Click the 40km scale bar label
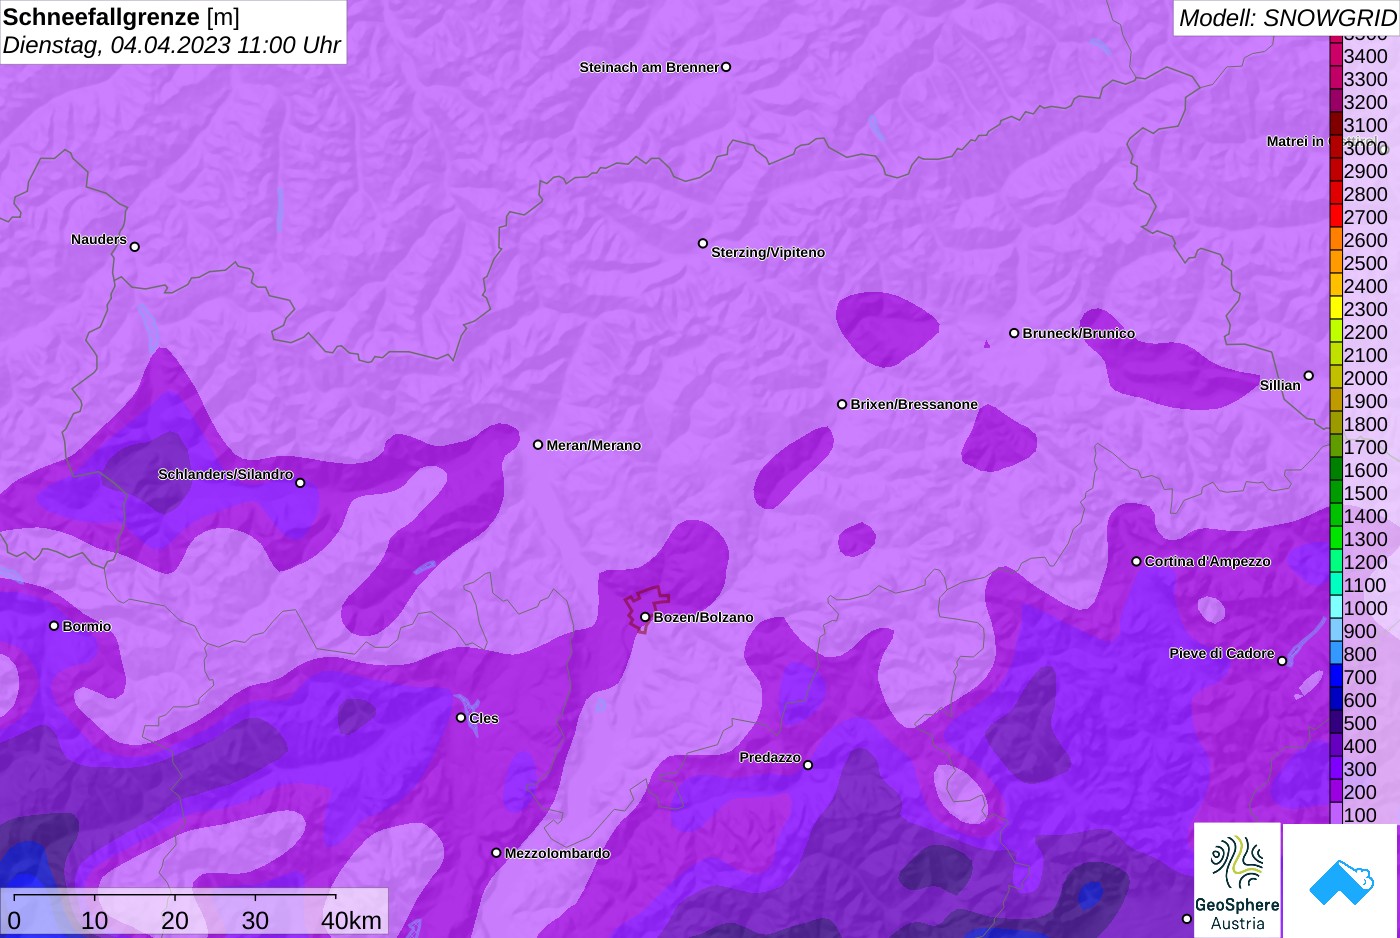 351,921
